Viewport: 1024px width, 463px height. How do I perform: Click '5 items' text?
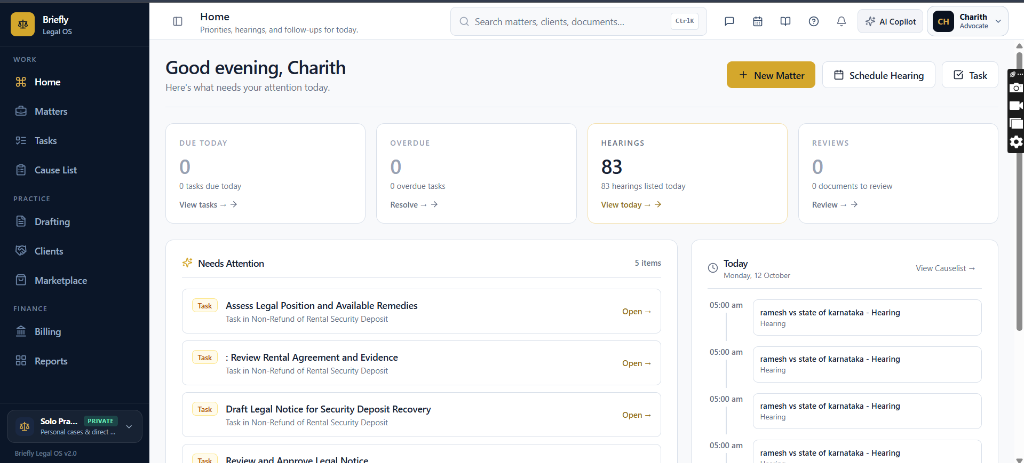coord(648,263)
